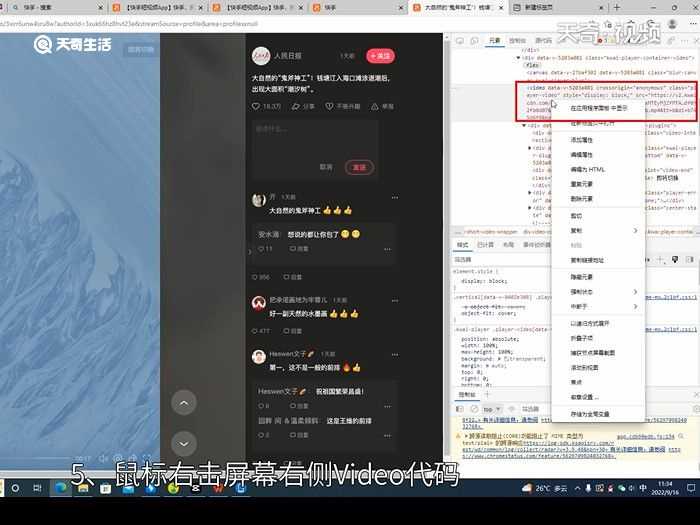This screenshot has height=525, width=700.
Task: Click 取消 in comment box
Action: click(x=326, y=167)
